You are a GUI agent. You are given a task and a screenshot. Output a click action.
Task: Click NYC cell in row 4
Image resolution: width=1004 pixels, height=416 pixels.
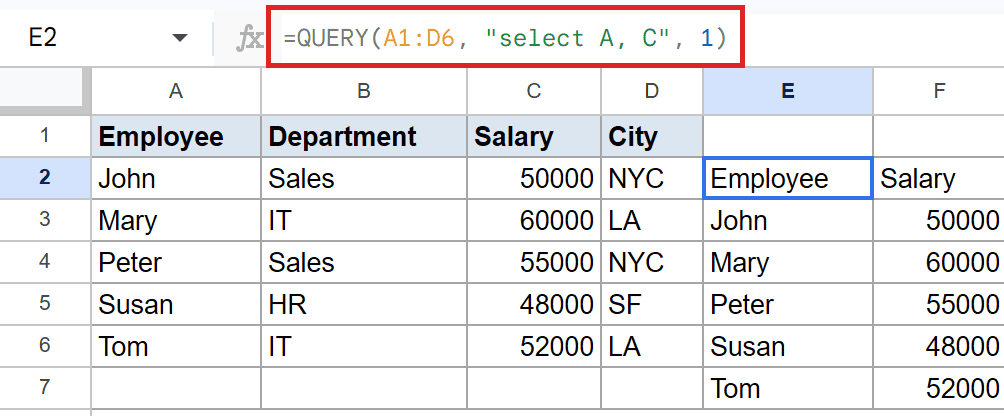652,261
